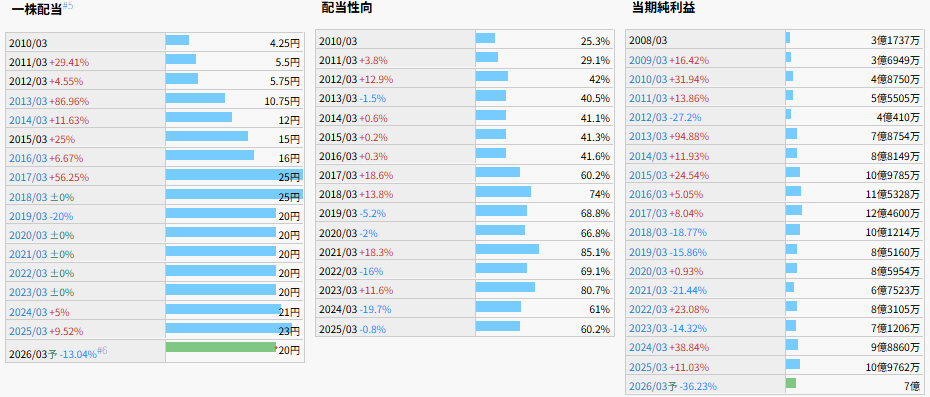930x397 pixels.
Task: Open 2023/03 -14.32% net income link
Action: (648, 328)
